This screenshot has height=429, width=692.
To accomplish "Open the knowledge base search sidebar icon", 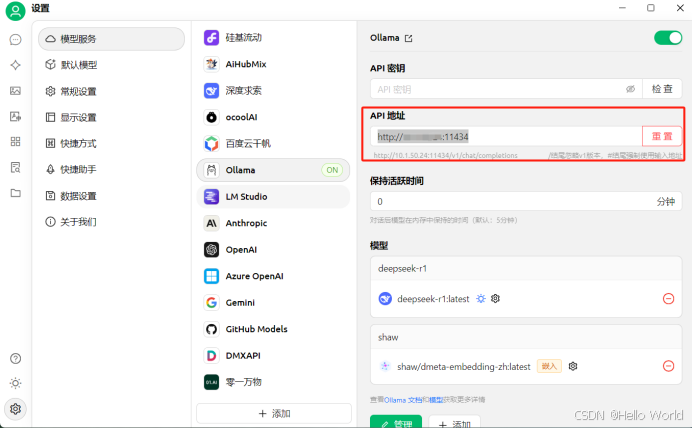I will tap(15, 168).
